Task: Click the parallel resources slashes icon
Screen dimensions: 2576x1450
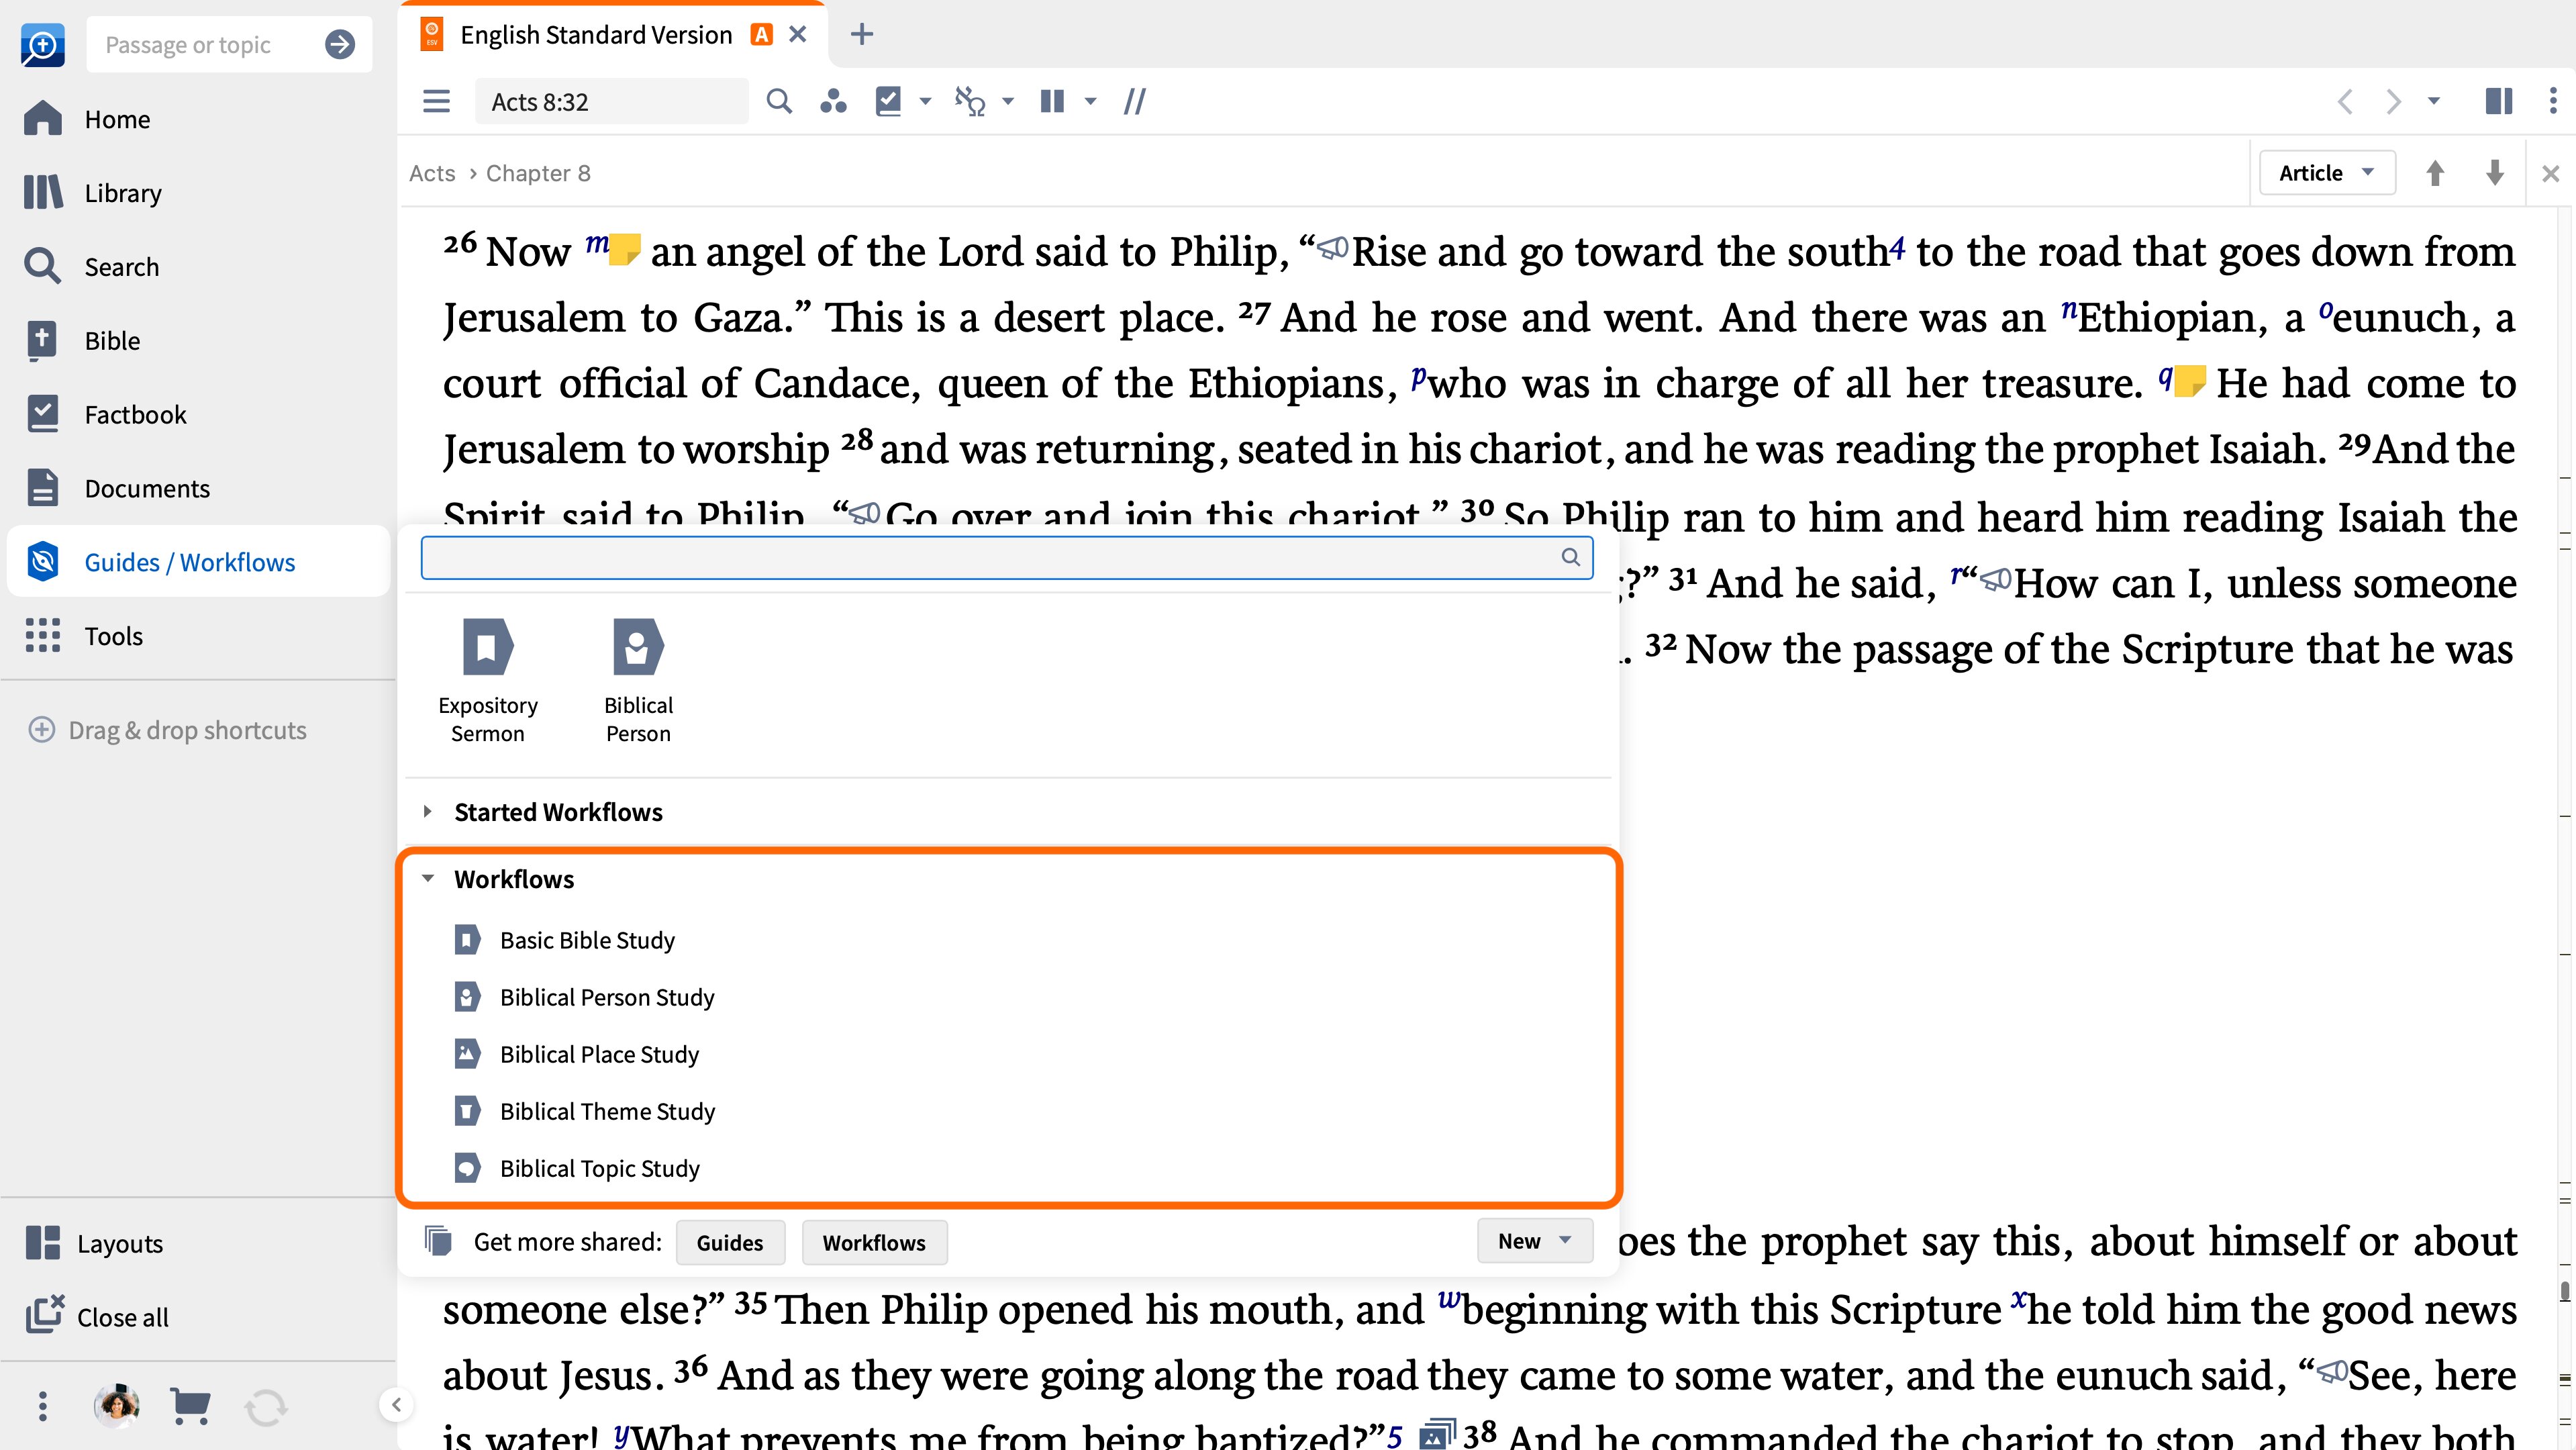Action: 1134,101
